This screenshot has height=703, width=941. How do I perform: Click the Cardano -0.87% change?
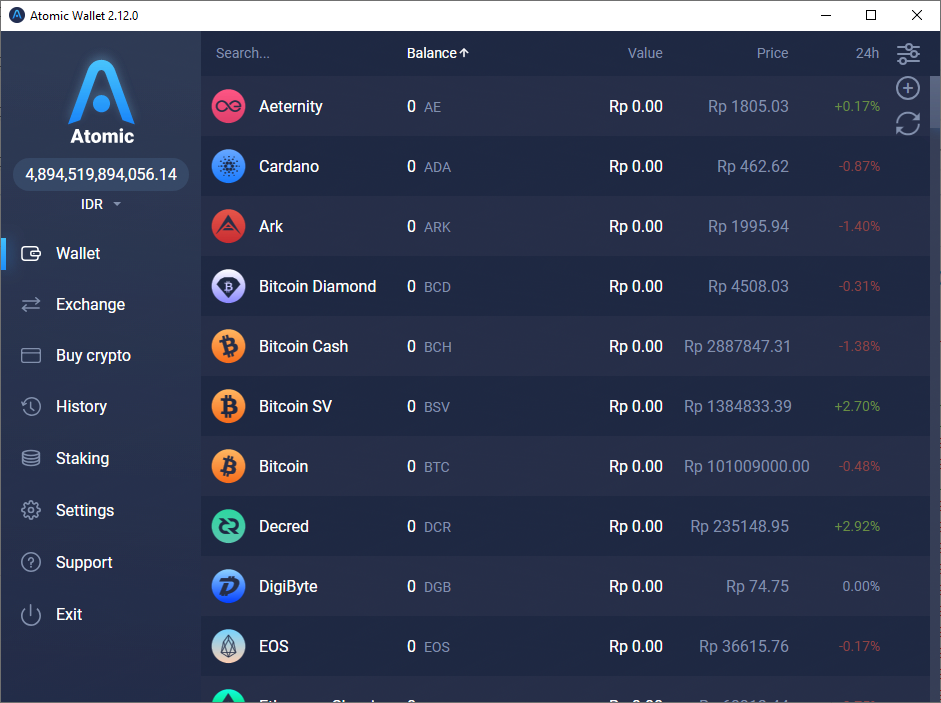[x=859, y=166]
